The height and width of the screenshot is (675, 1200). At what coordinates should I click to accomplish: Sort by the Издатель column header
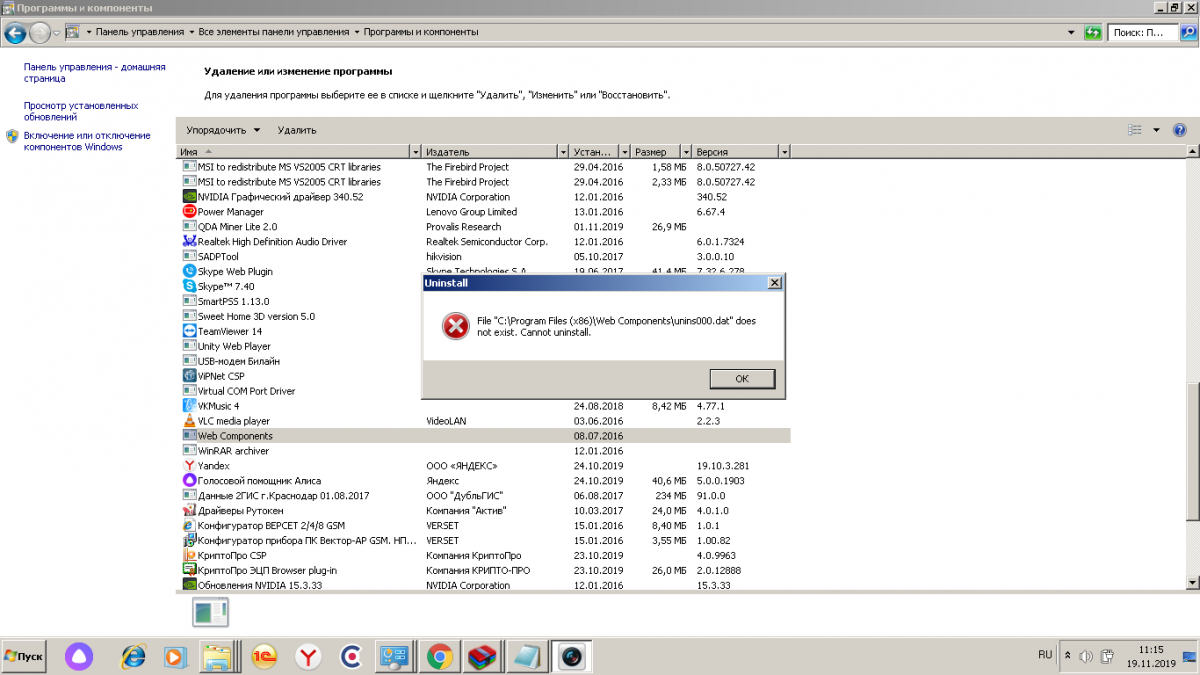click(488, 152)
